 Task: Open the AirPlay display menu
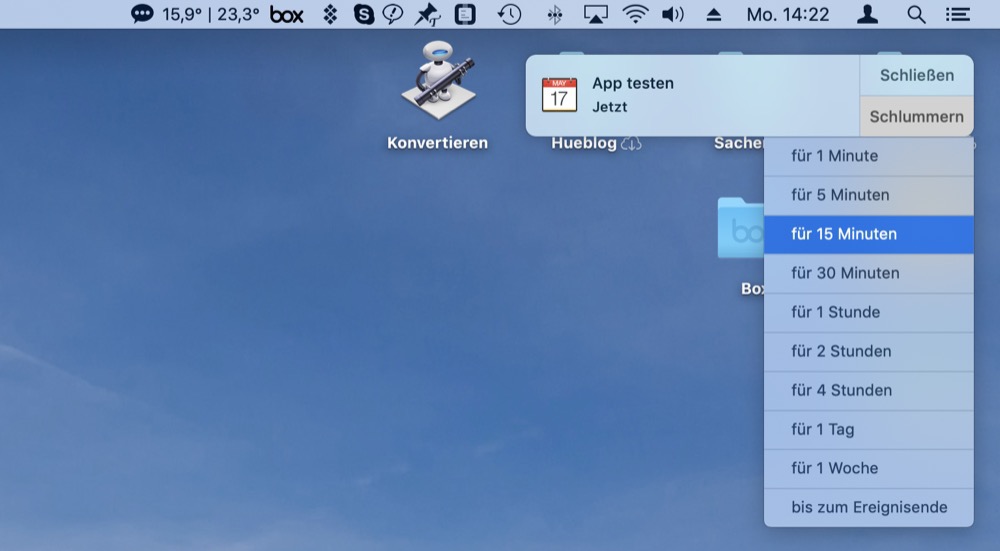(596, 14)
